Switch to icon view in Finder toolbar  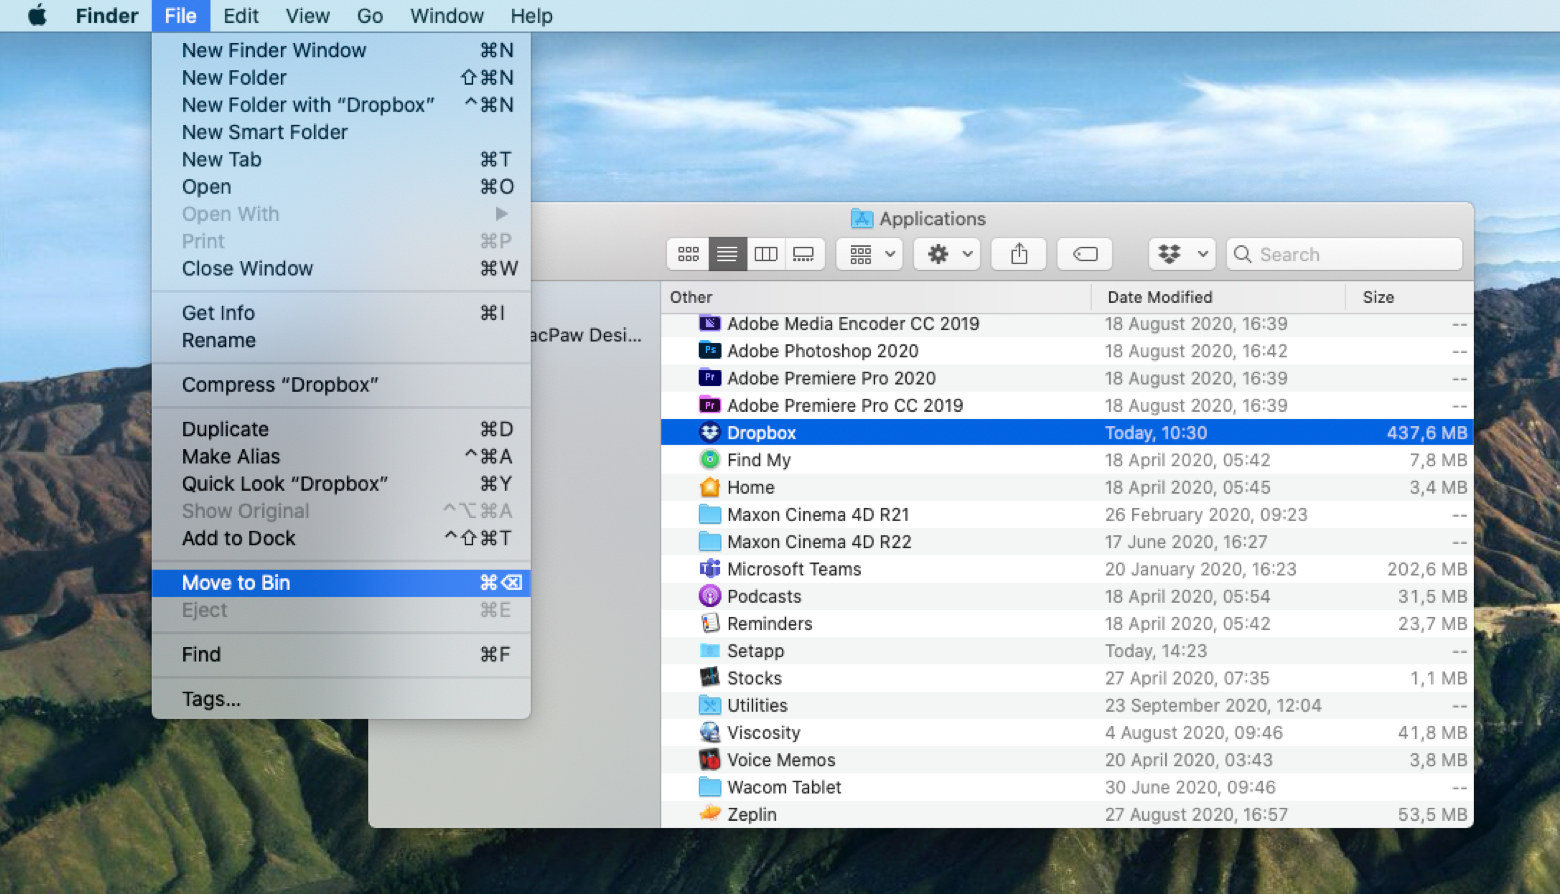[x=688, y=254]
